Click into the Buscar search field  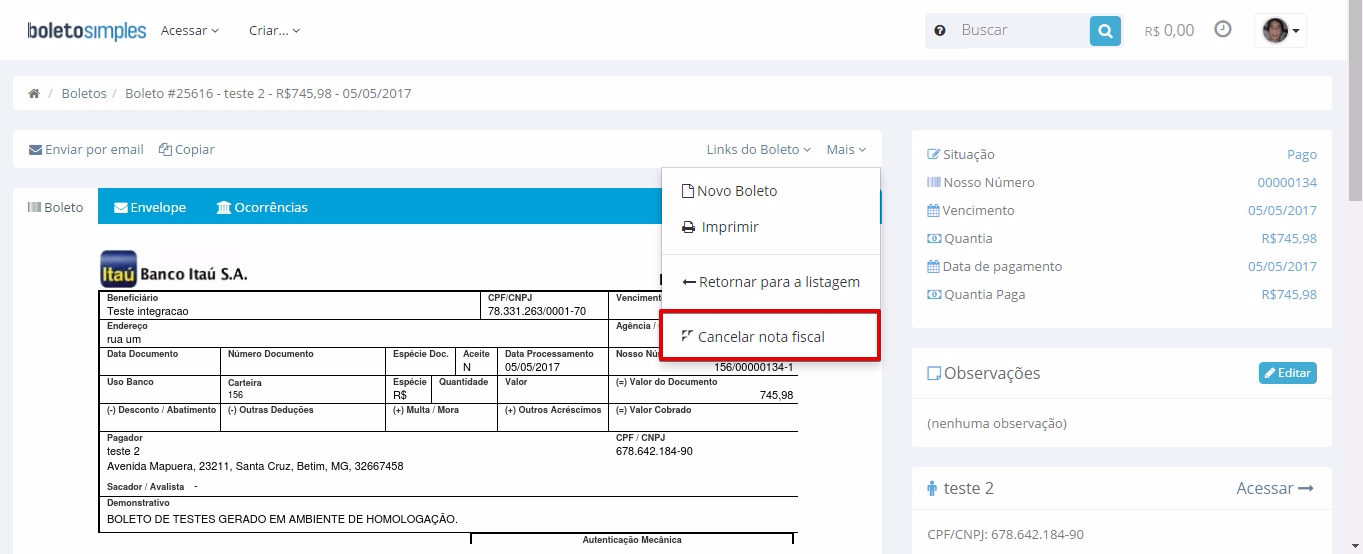[x=1020, y=31]
